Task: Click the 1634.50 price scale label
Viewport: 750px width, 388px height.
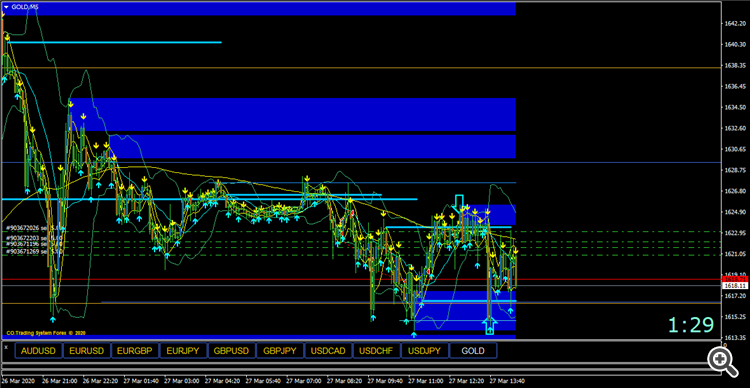Action: coord(736,107)
